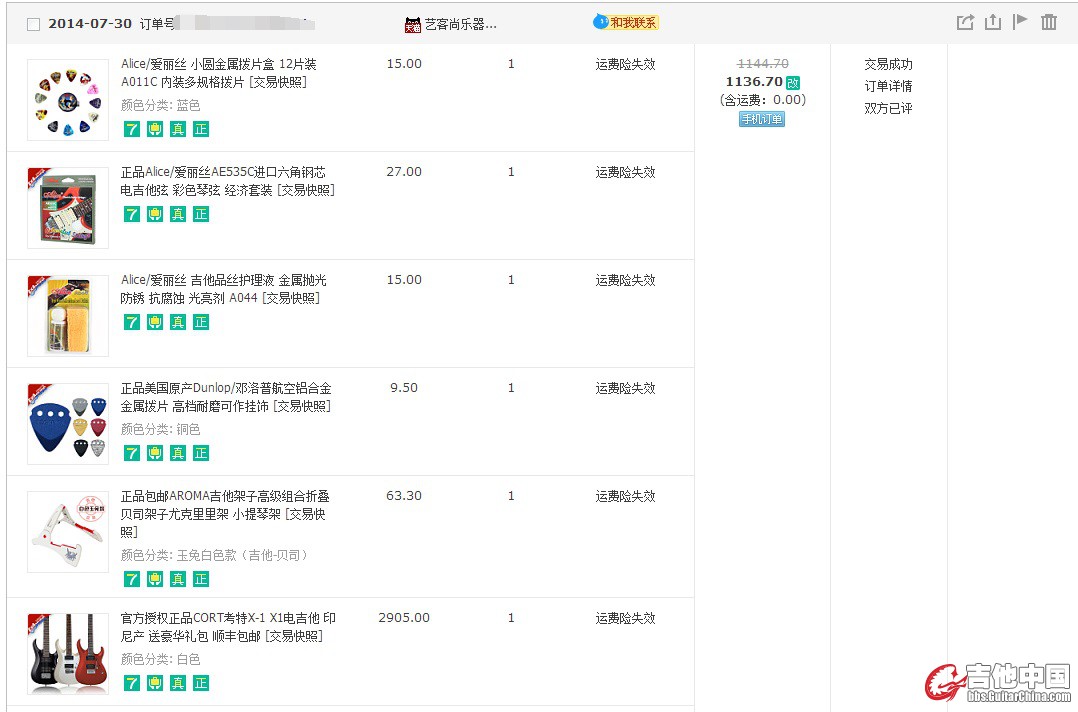This screenshot has width=1078, height=712.
Task: Click the shield badge under CORT guitar
Action: 155,683
